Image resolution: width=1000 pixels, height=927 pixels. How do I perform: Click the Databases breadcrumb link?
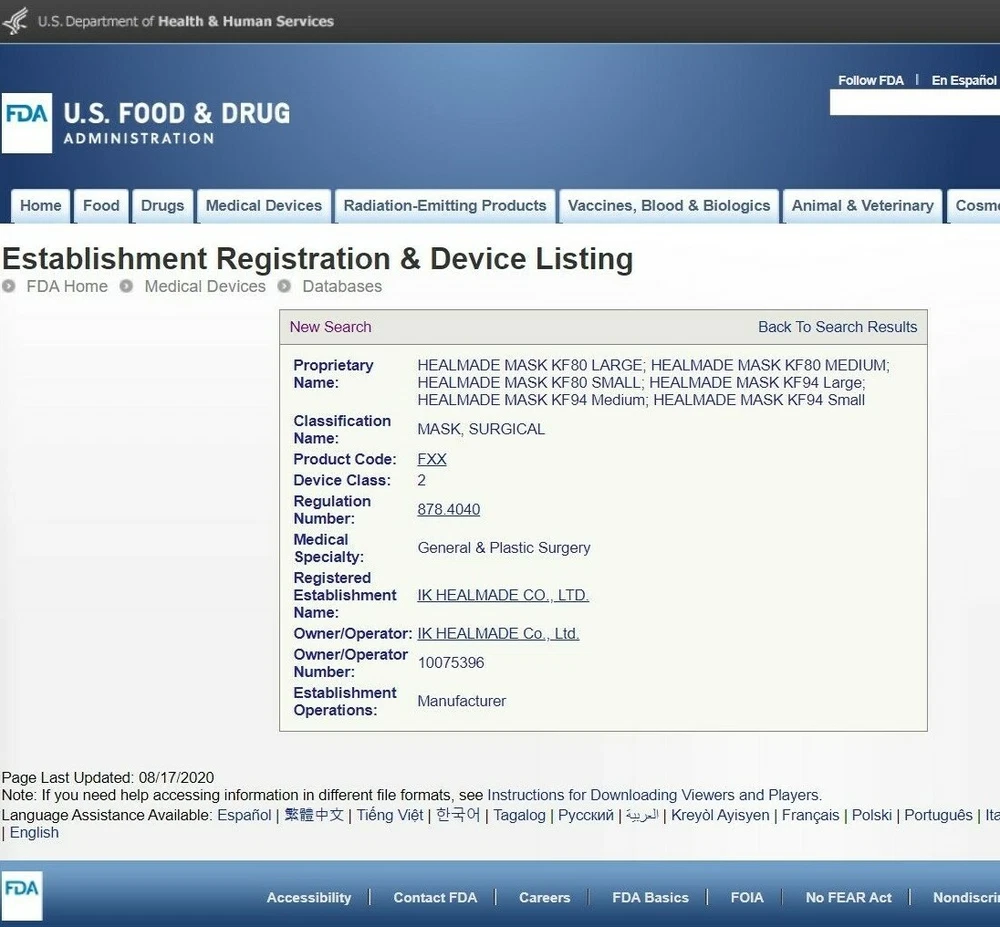pyautogui.click(x=342, y=286)
